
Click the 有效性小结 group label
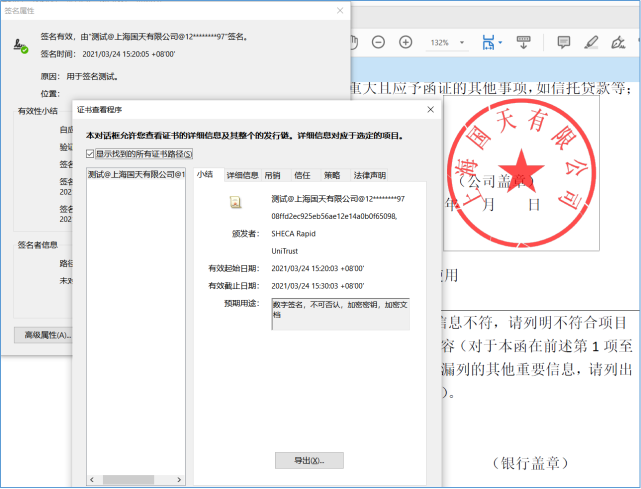(x=38, y=111)
